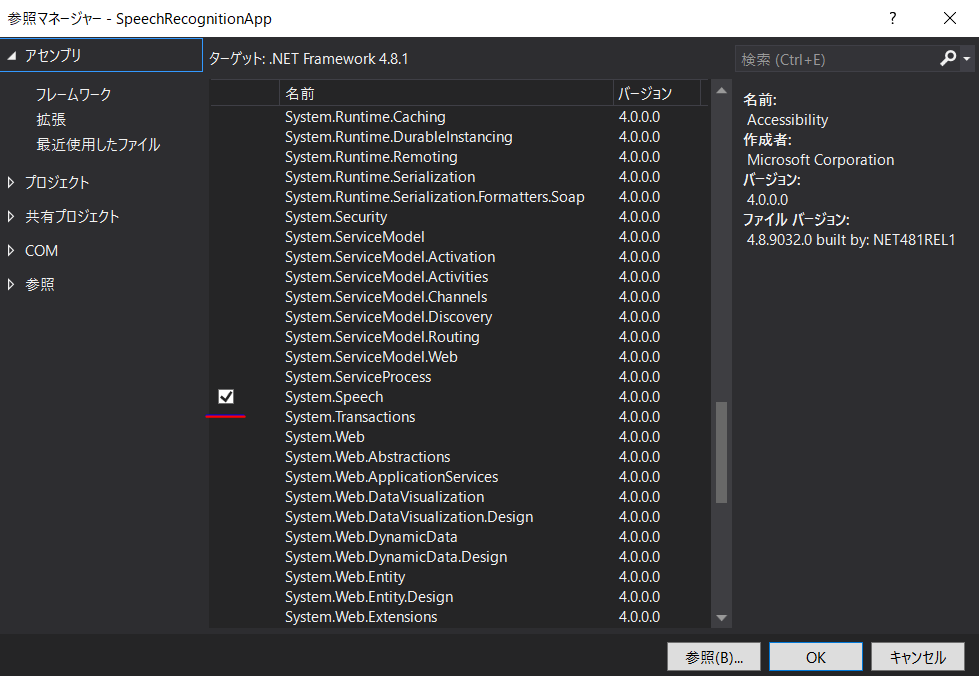This screenshot has height=676, width=979.
Task: Expand the COM section
Action: pos(12,250)
